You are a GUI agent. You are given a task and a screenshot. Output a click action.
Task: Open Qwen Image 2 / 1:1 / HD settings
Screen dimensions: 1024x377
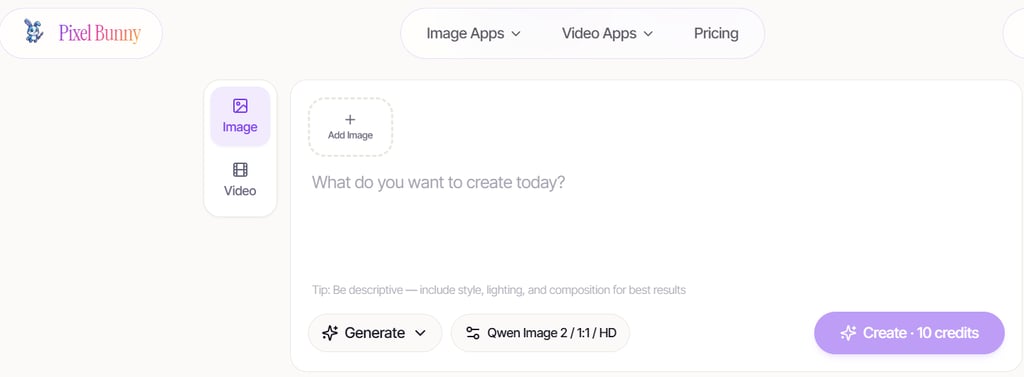click(540, 333)
